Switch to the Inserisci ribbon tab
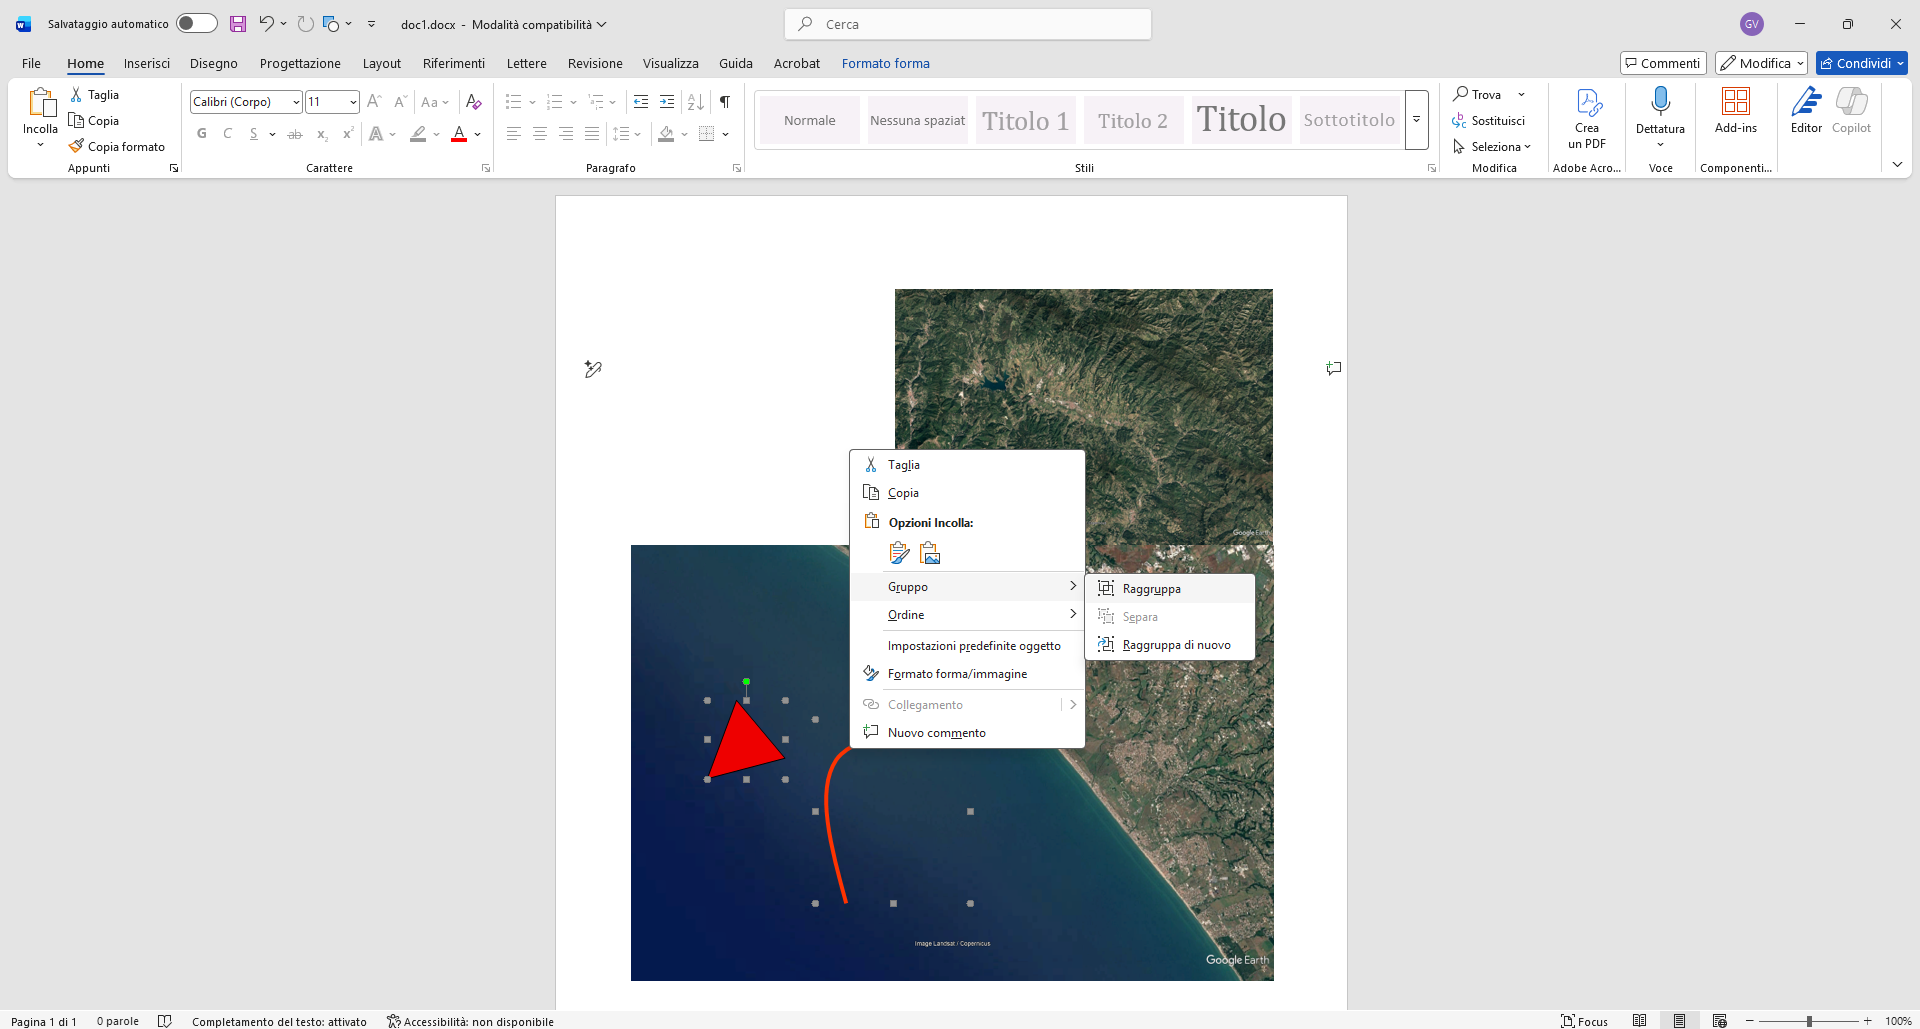Image resolution: width=1920 pixels, height=1029 pixels. click(147, 63)
